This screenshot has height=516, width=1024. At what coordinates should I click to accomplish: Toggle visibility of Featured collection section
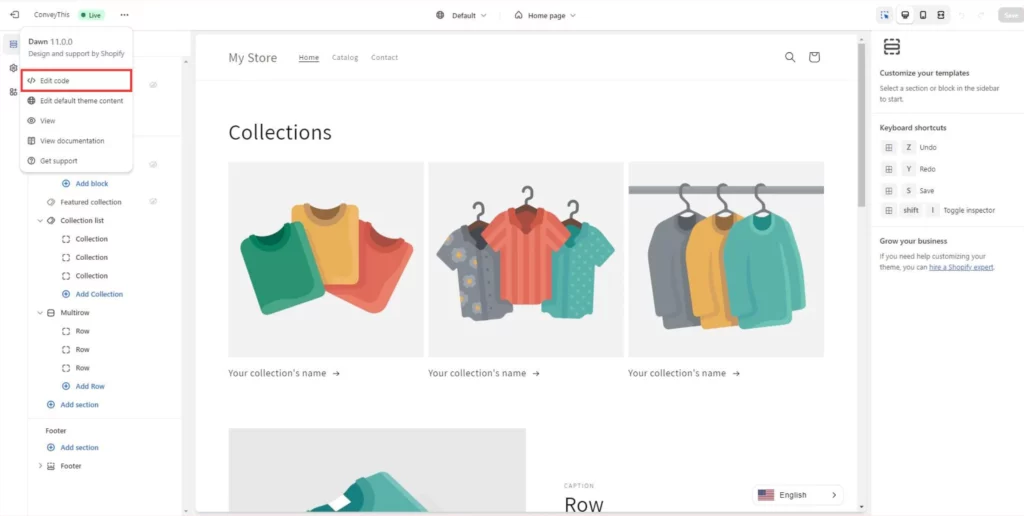coord(153,202)
